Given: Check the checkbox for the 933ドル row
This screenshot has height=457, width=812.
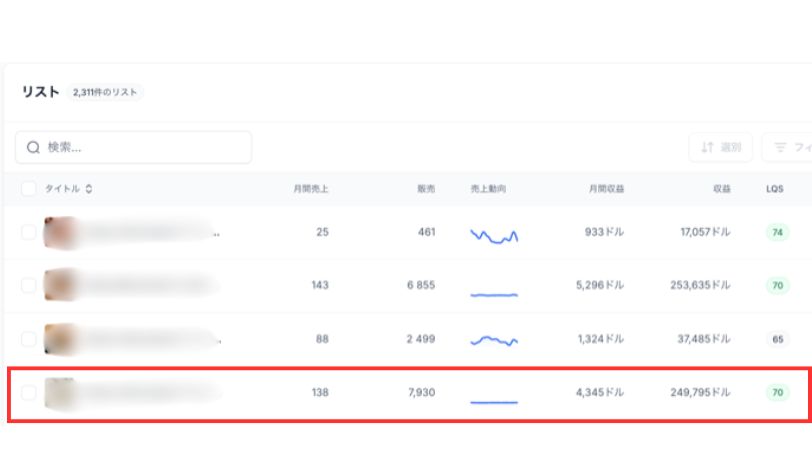Looking at the screenshot, I should point(28,232).
